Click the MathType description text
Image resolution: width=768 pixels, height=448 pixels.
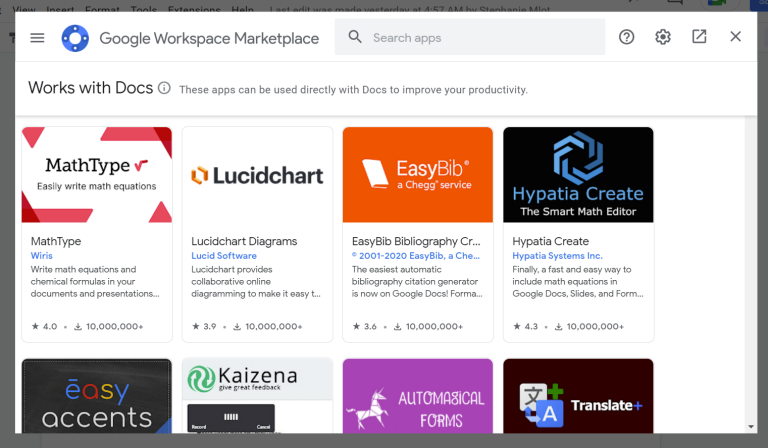tap(95, 282)
